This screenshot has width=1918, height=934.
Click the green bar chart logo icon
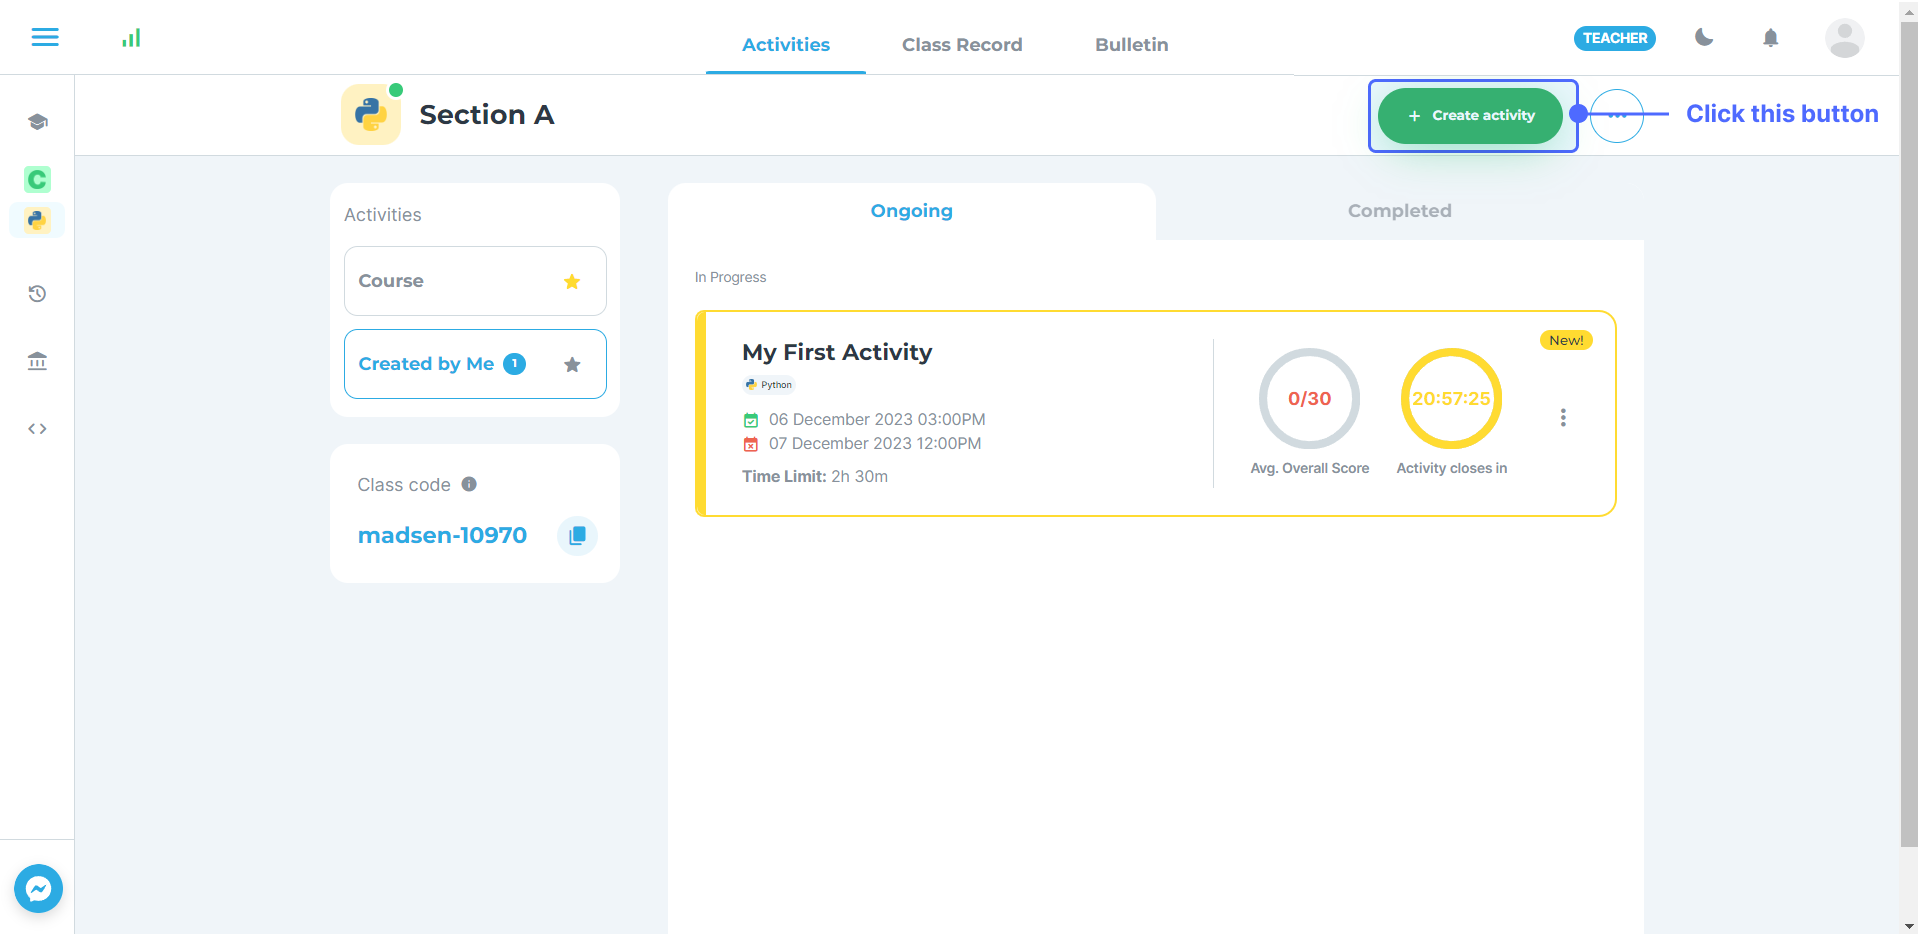pos(131,38)
